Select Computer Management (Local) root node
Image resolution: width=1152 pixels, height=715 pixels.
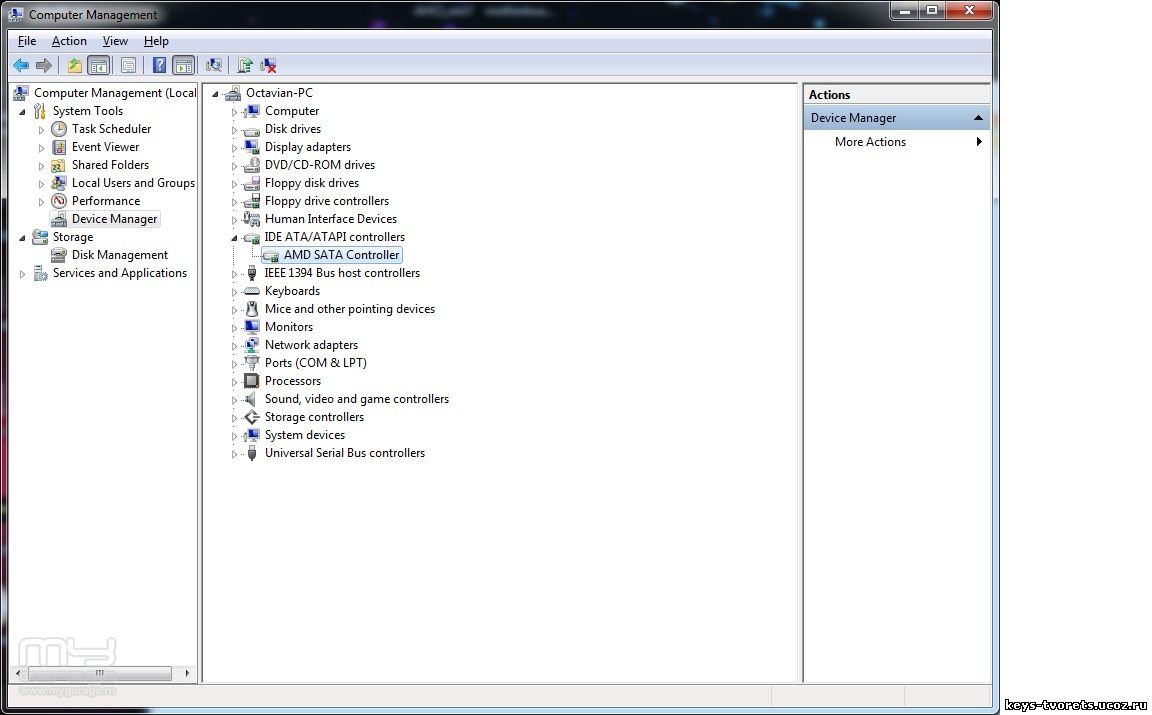pyautogui.click(x=115, y=93)
